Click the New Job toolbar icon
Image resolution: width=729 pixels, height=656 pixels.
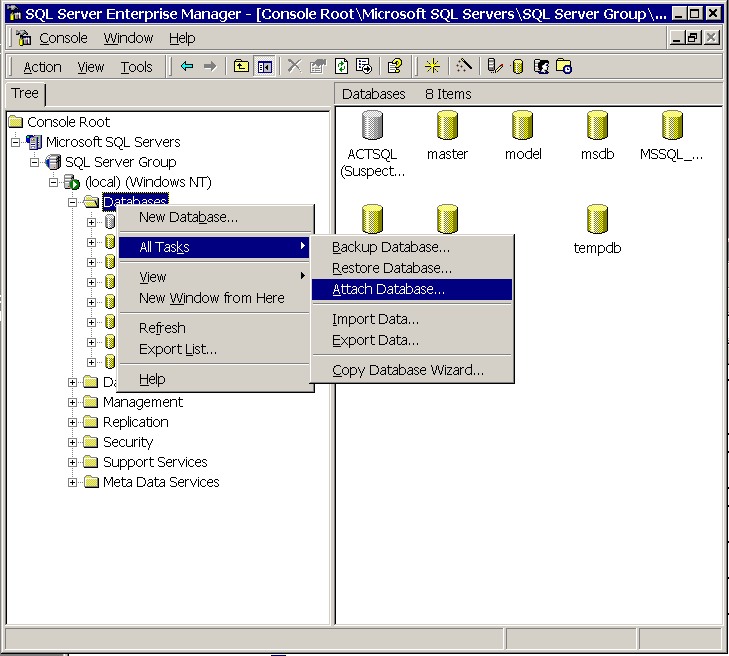564,66
